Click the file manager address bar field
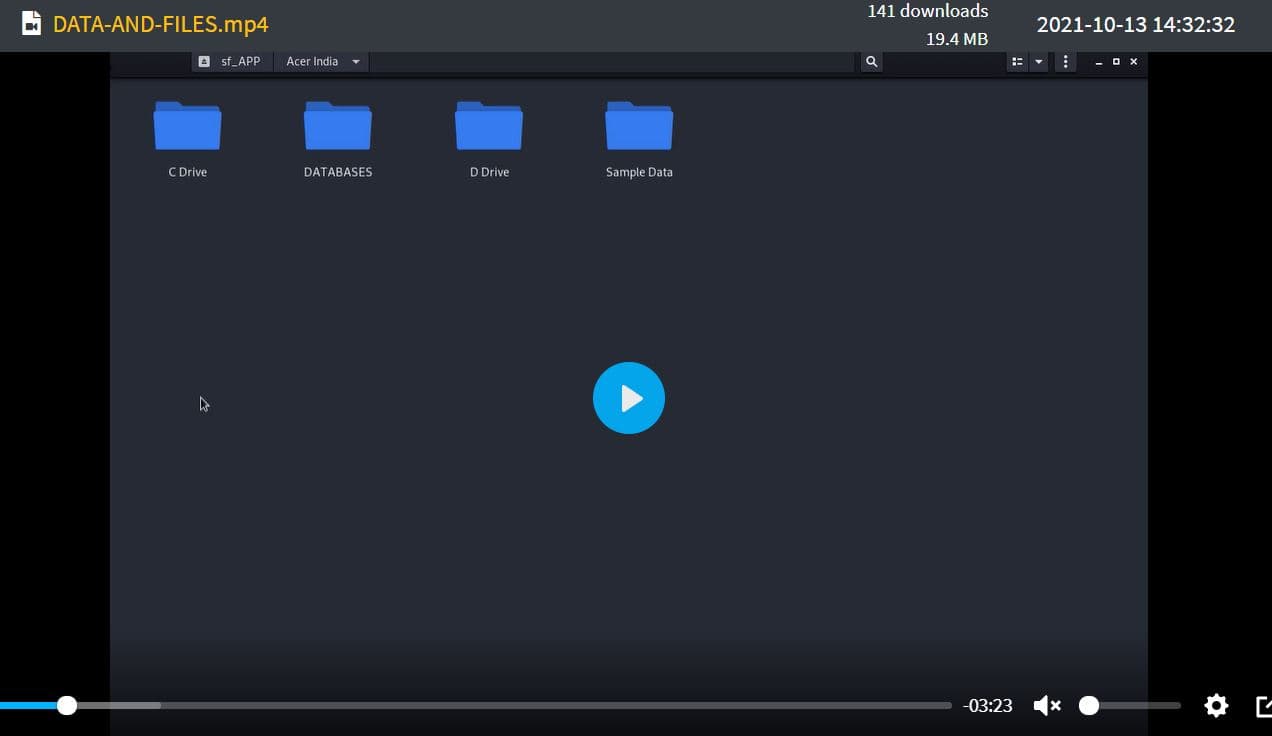The image size is (1272, 736). coord(614,62)
